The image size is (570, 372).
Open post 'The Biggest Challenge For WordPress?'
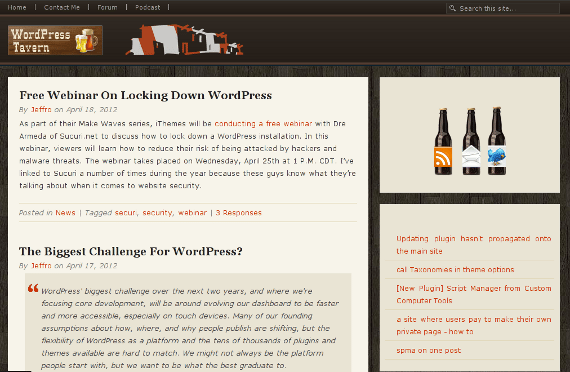pos(131,251)
